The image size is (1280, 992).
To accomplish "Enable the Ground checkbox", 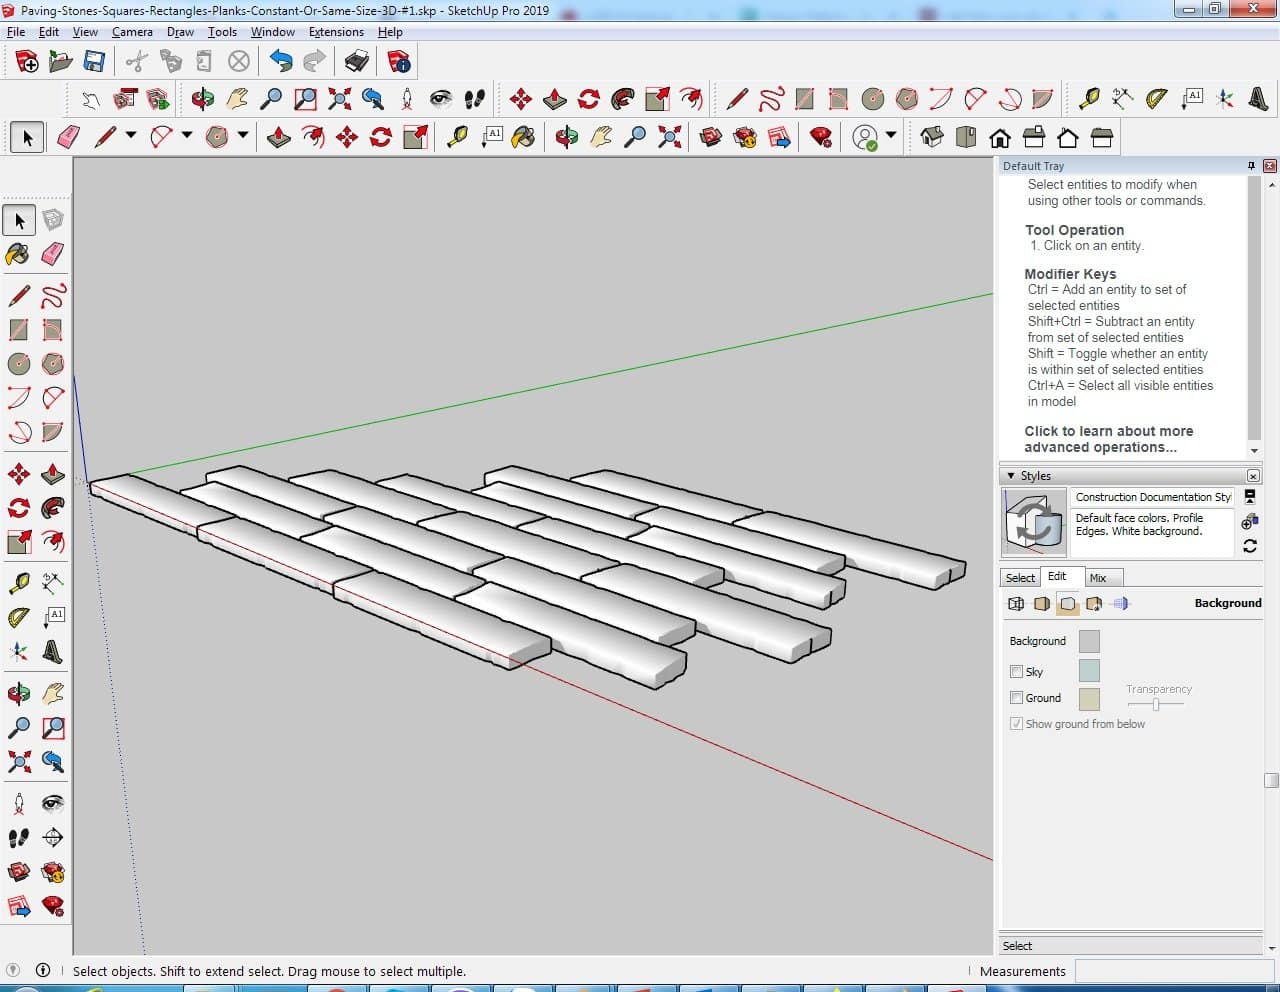I will (1016, 698).
